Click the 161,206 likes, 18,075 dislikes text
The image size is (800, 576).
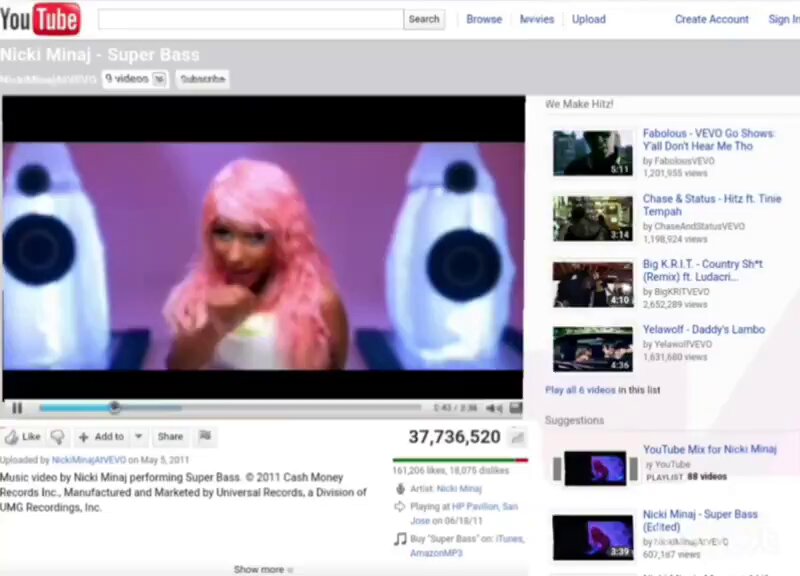(x=451, y=470)
